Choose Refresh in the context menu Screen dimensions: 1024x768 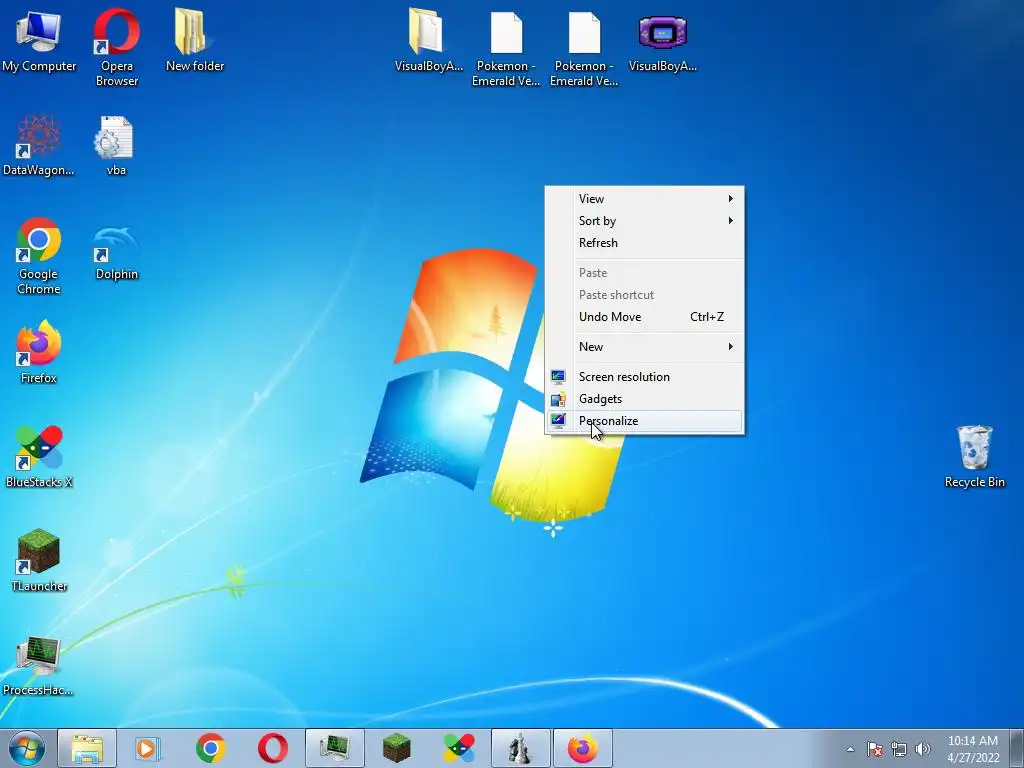click(x=645, y=243)
